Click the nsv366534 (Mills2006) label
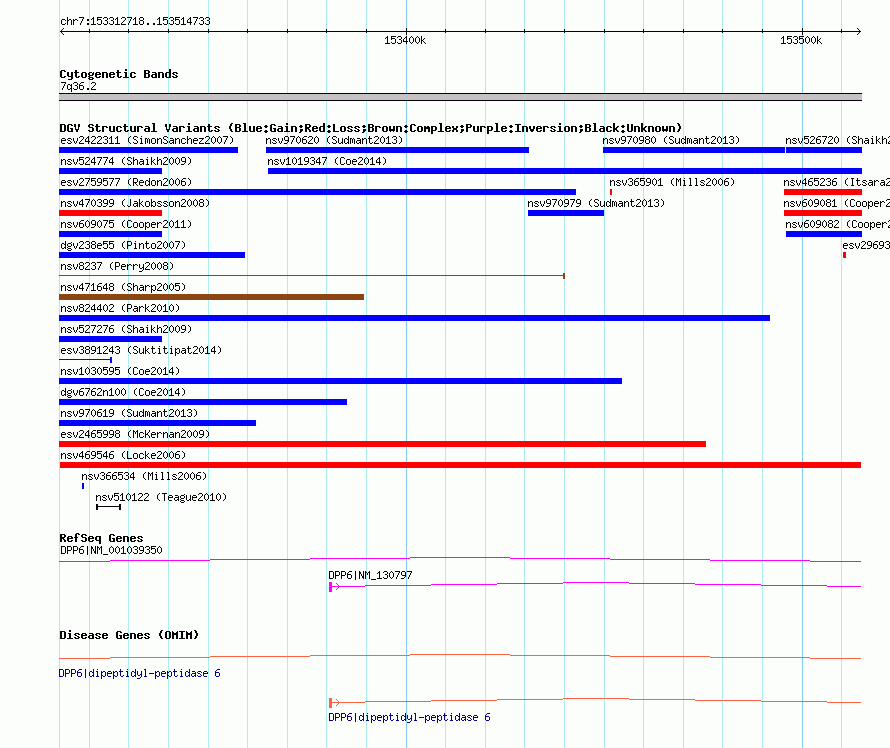This screenshot has height=748, width=890. 144,476
